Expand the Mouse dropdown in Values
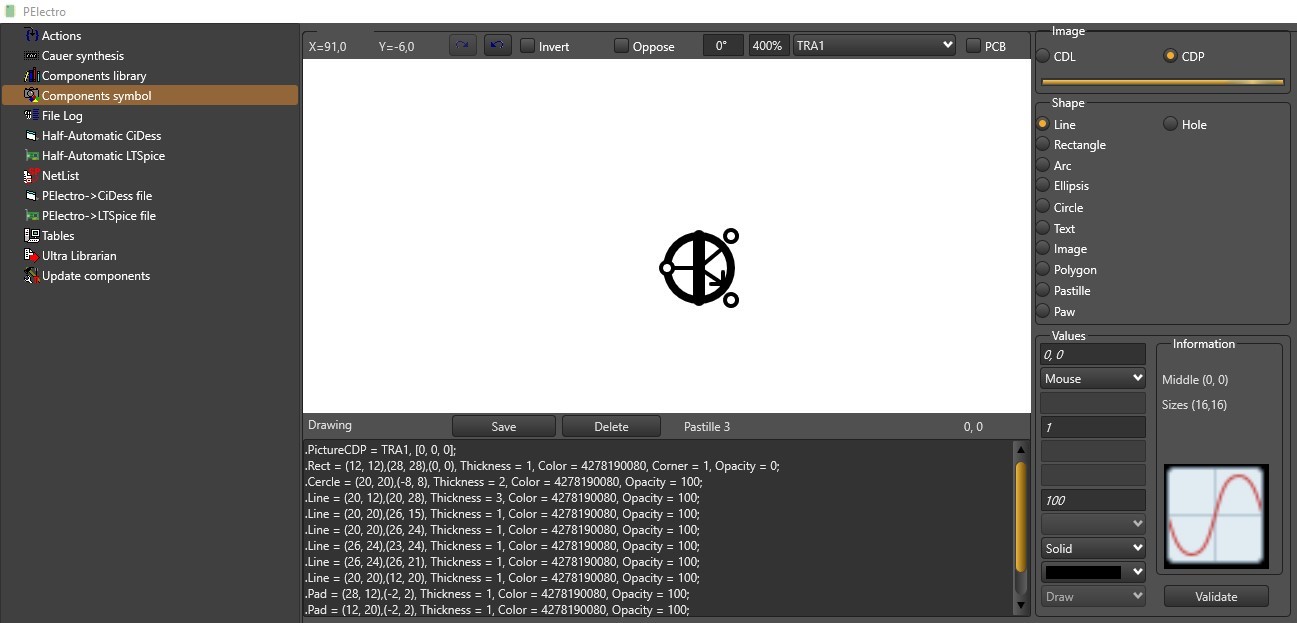 [1092, 379]
